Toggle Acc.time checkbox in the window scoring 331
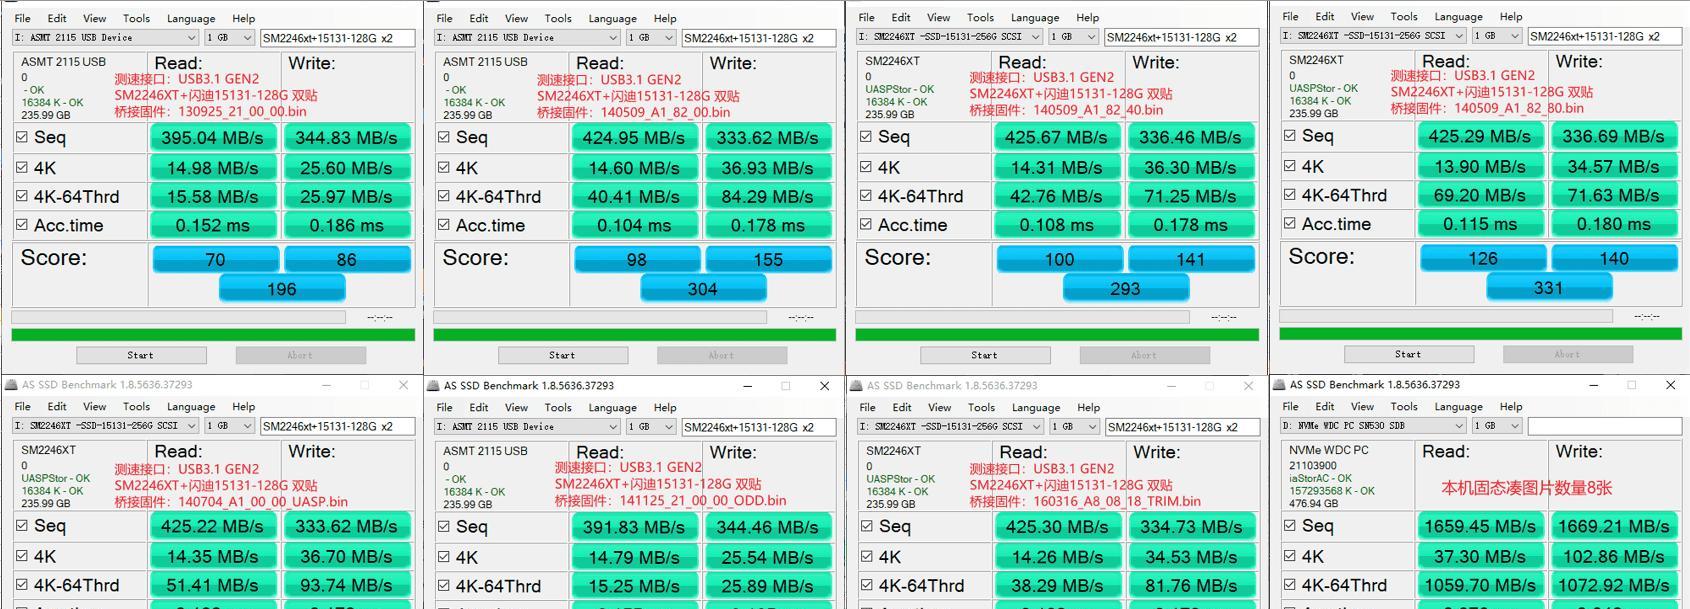 click(1290, 223)
